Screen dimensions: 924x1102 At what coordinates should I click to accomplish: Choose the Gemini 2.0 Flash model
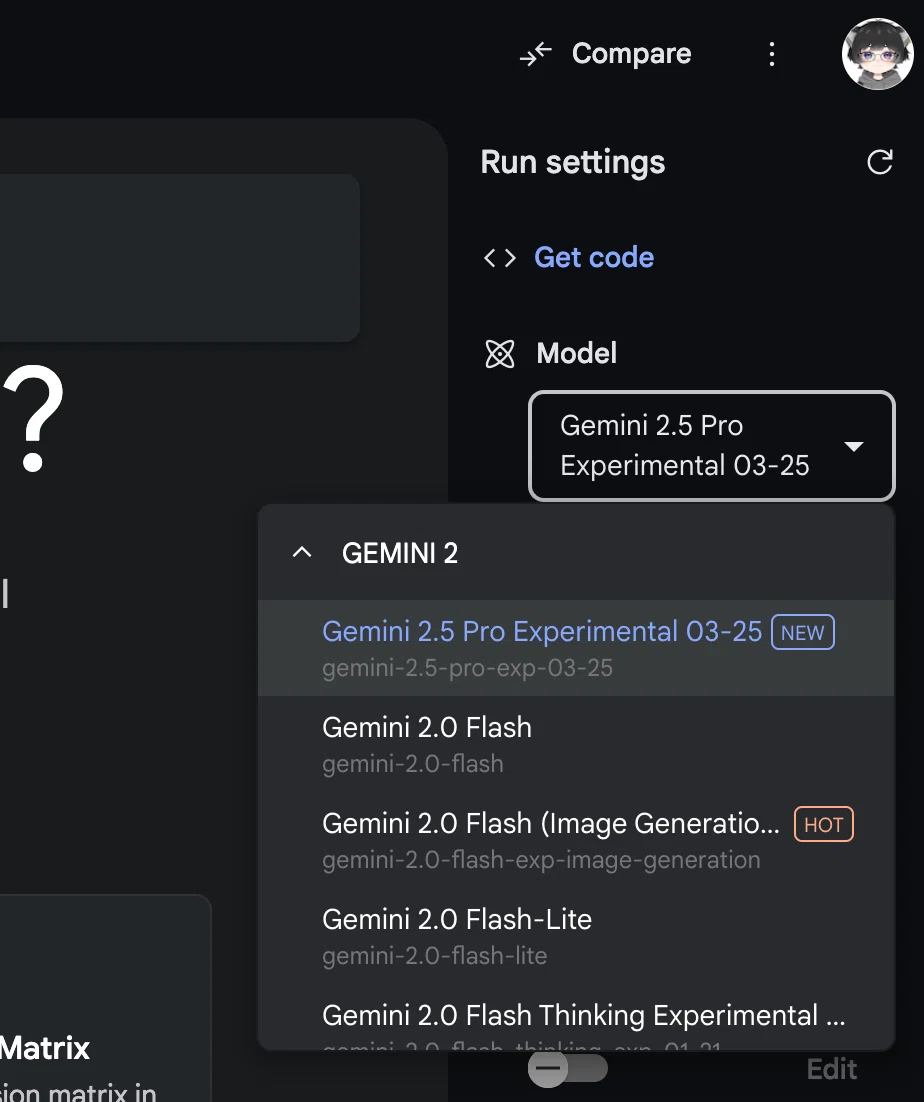pyautogui.click(x=576, y=744)
